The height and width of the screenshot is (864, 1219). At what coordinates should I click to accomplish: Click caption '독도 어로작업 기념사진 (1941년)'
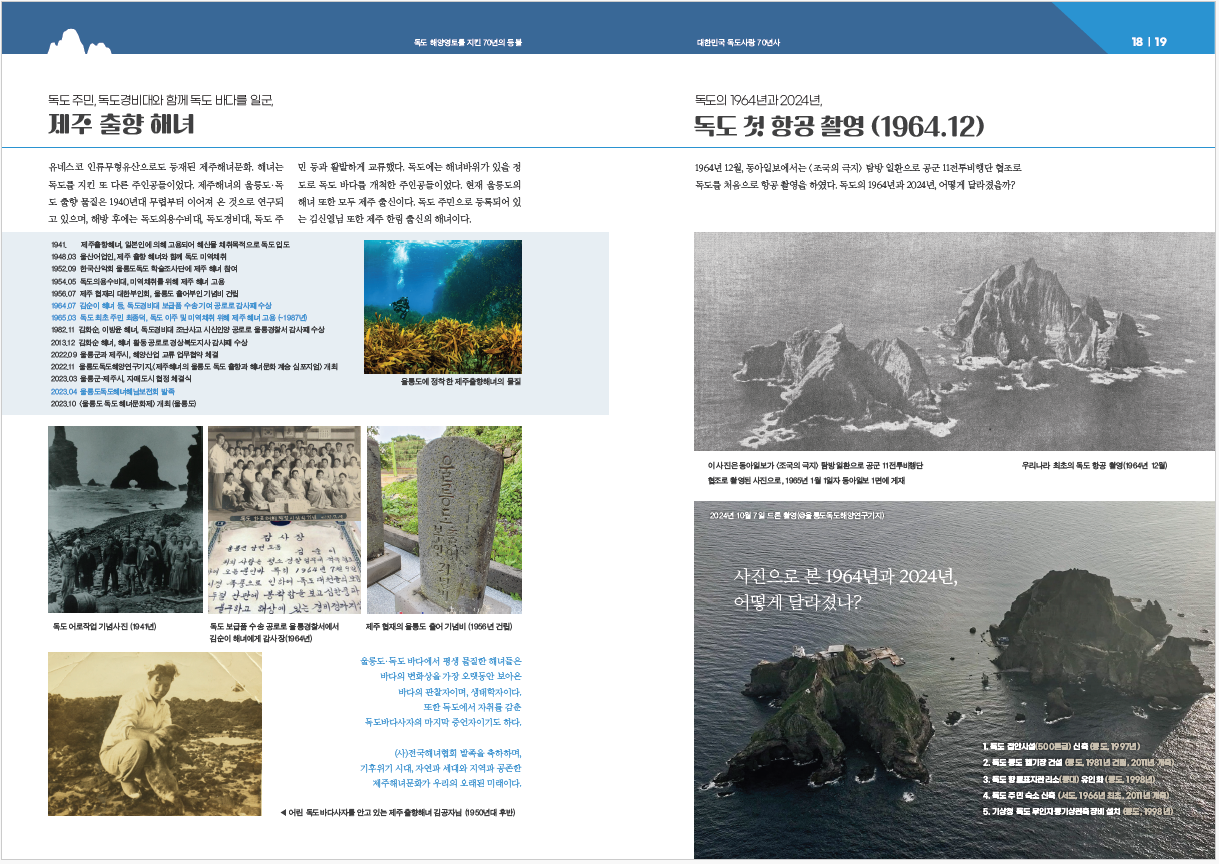(105, 627)
